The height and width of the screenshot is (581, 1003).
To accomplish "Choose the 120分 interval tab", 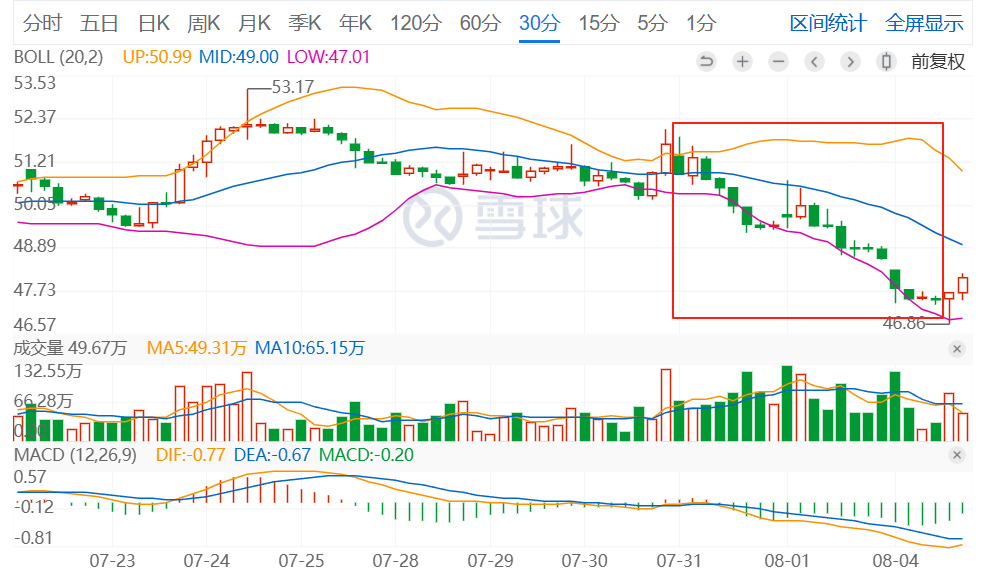I will [416, 24].
